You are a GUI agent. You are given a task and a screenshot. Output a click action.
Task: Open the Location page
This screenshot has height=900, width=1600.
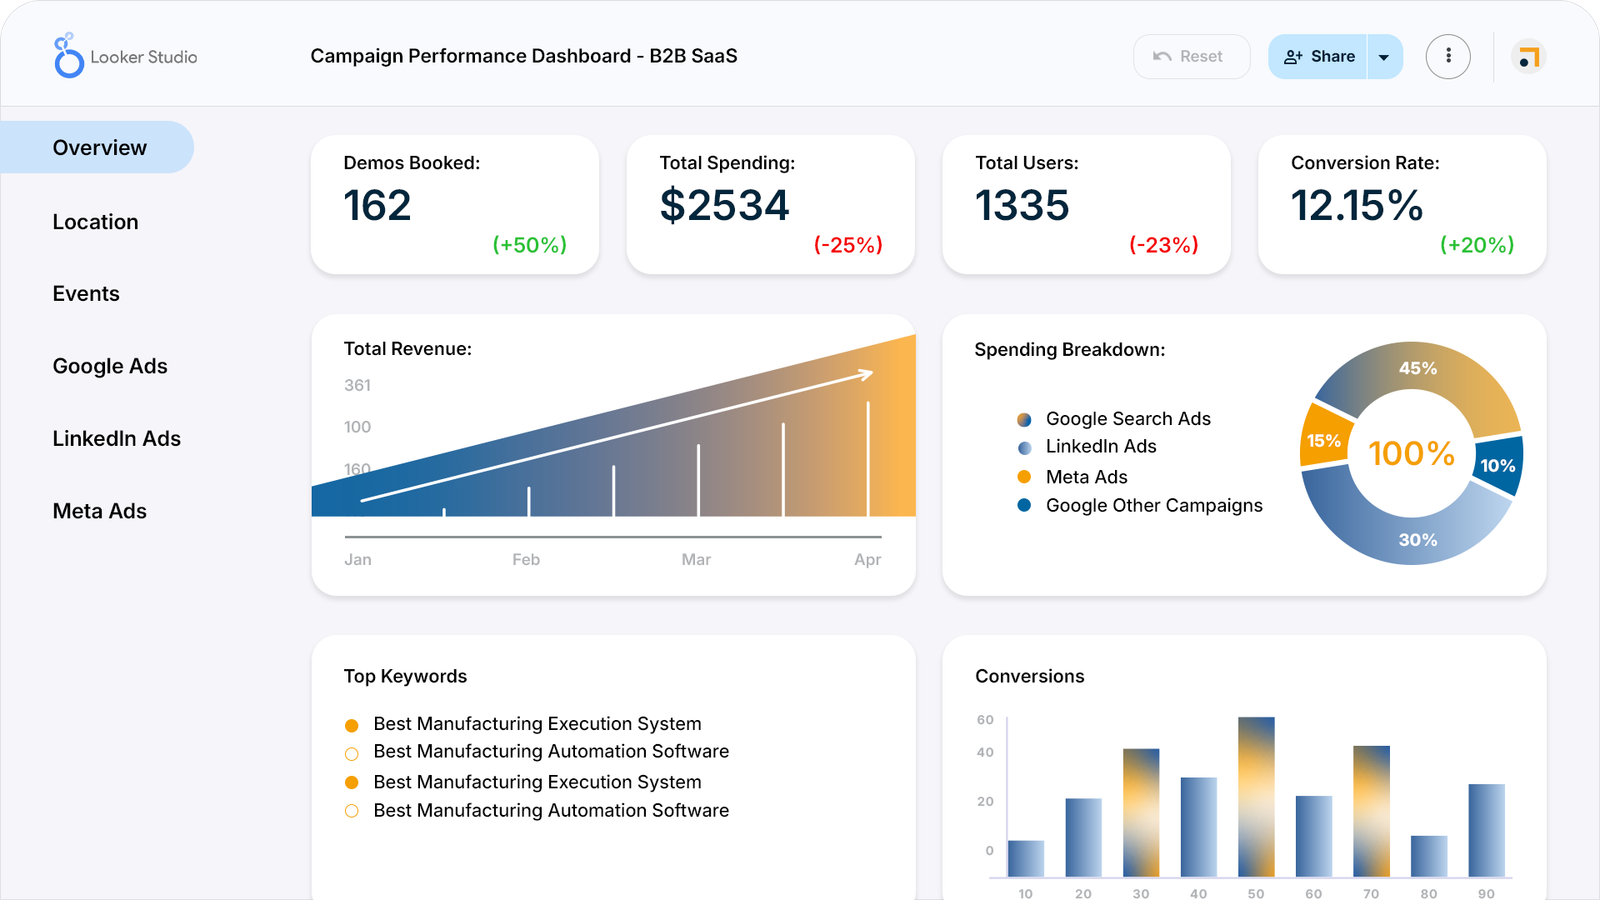(x=96, y=222)
